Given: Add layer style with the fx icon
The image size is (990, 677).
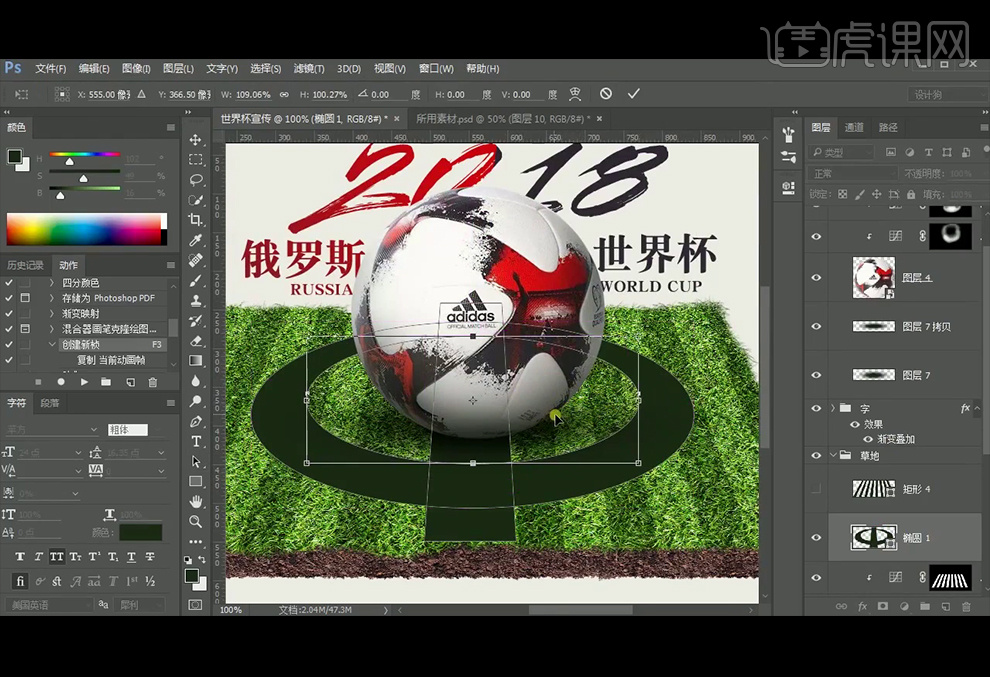Looking at the screenshot, I should [862, 607].
